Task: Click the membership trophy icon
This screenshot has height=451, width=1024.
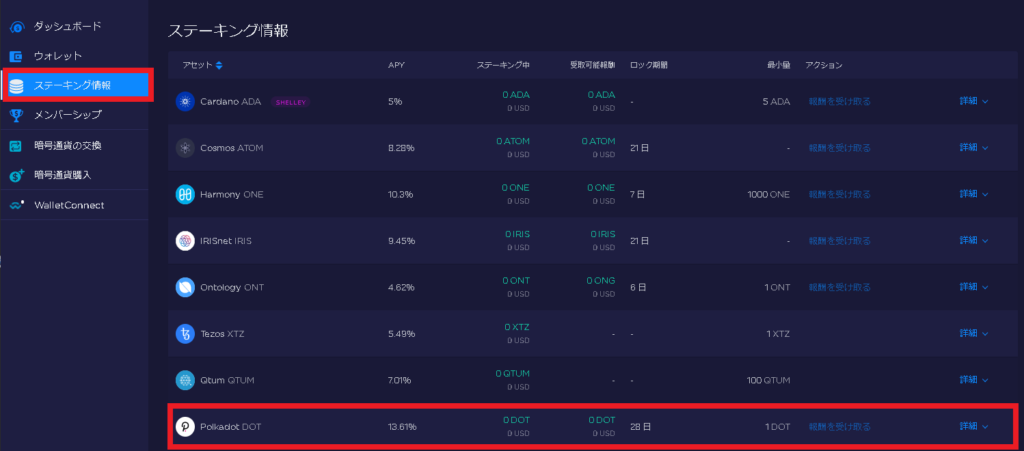Action: 18,115
